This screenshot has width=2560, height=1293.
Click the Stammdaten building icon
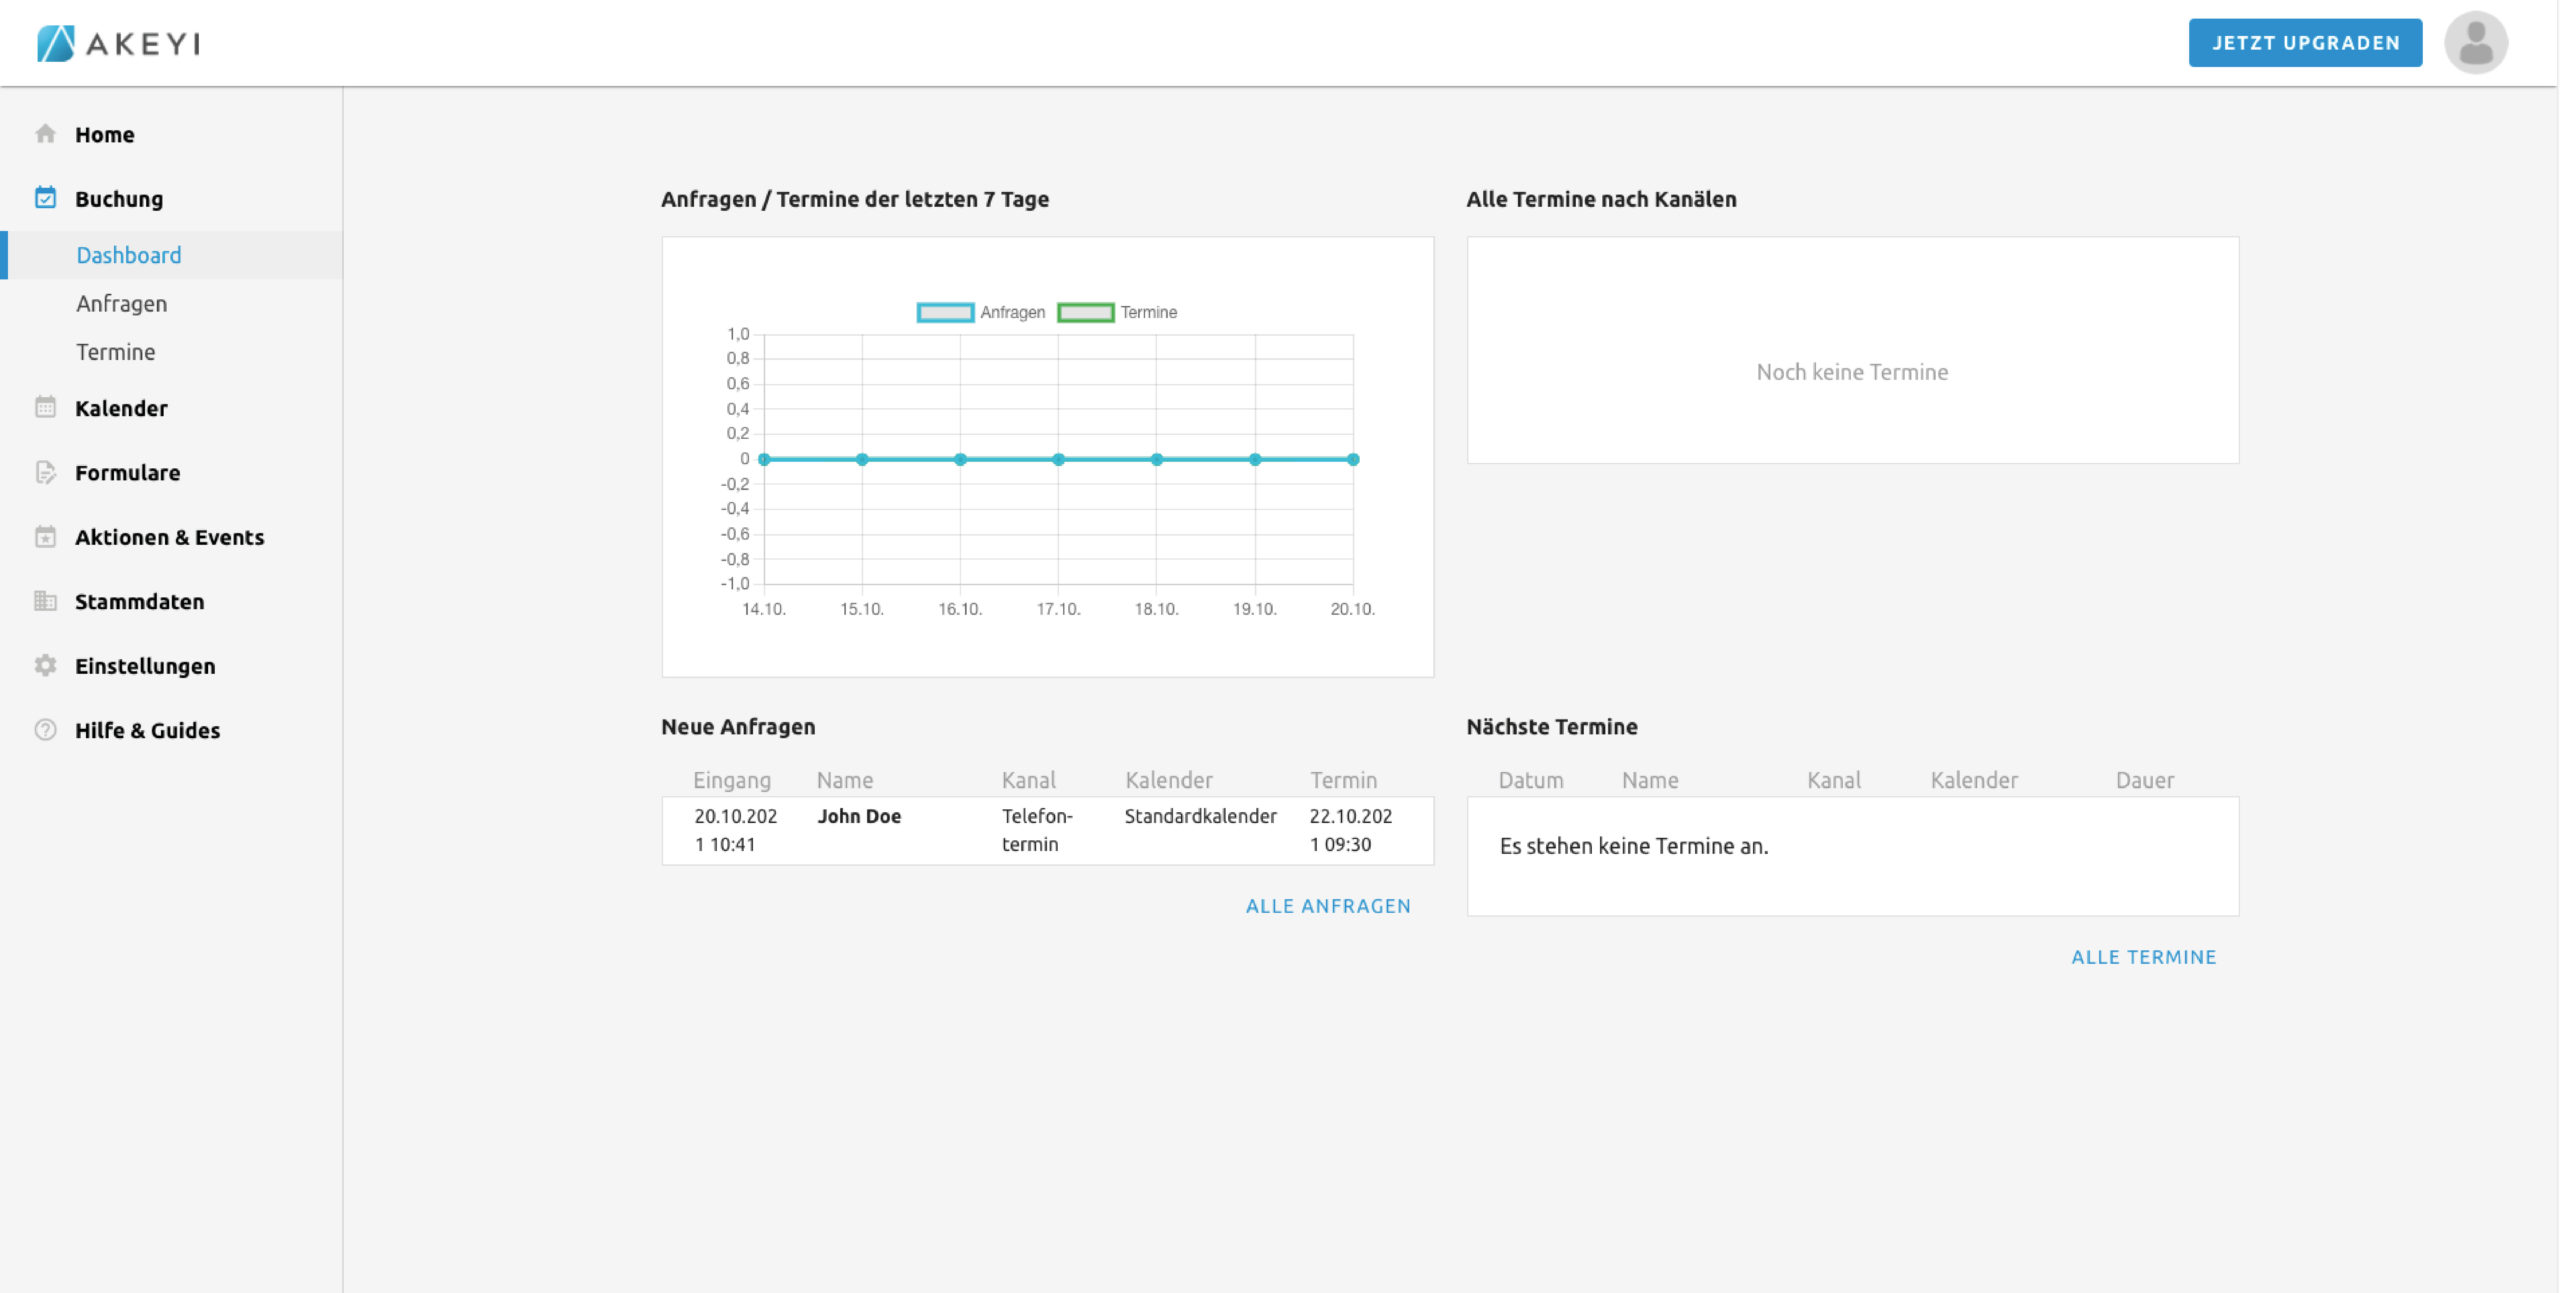(45, 601)
